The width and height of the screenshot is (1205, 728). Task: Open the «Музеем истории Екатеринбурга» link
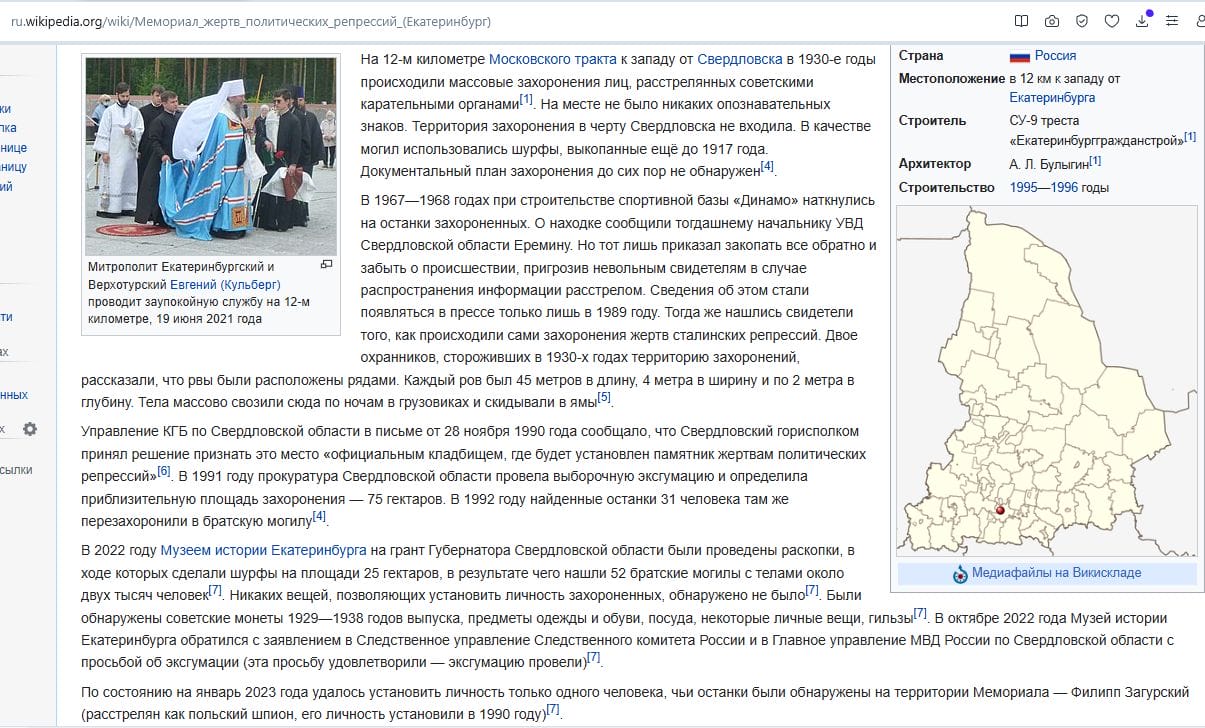coord(263,550)
